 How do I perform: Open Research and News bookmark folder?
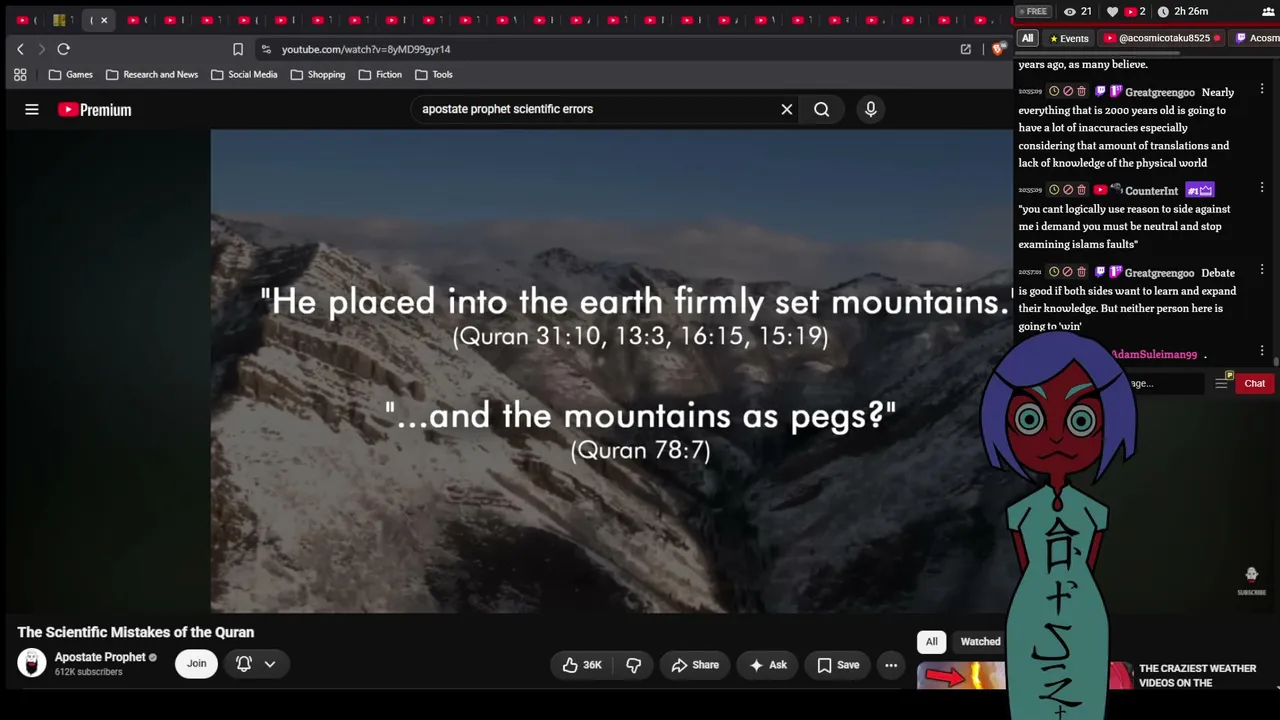[x=152, y=75]
